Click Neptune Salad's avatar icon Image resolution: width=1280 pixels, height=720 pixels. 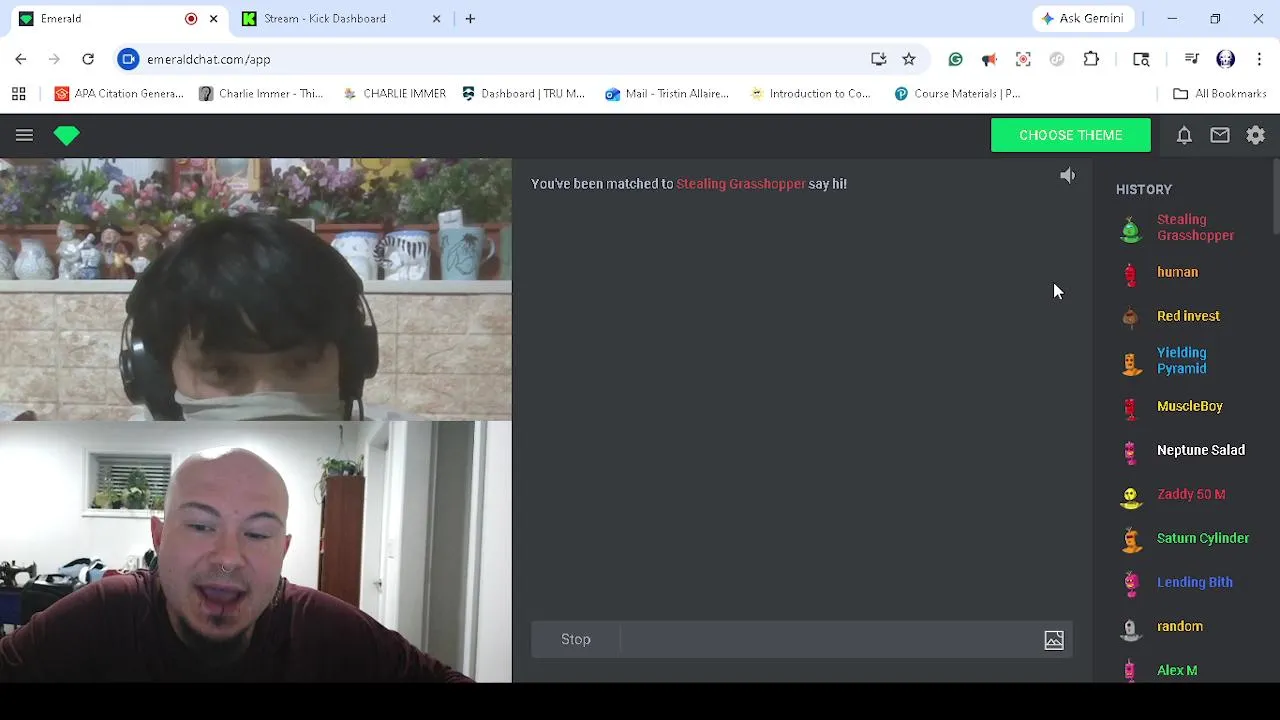pos(1131,452)
